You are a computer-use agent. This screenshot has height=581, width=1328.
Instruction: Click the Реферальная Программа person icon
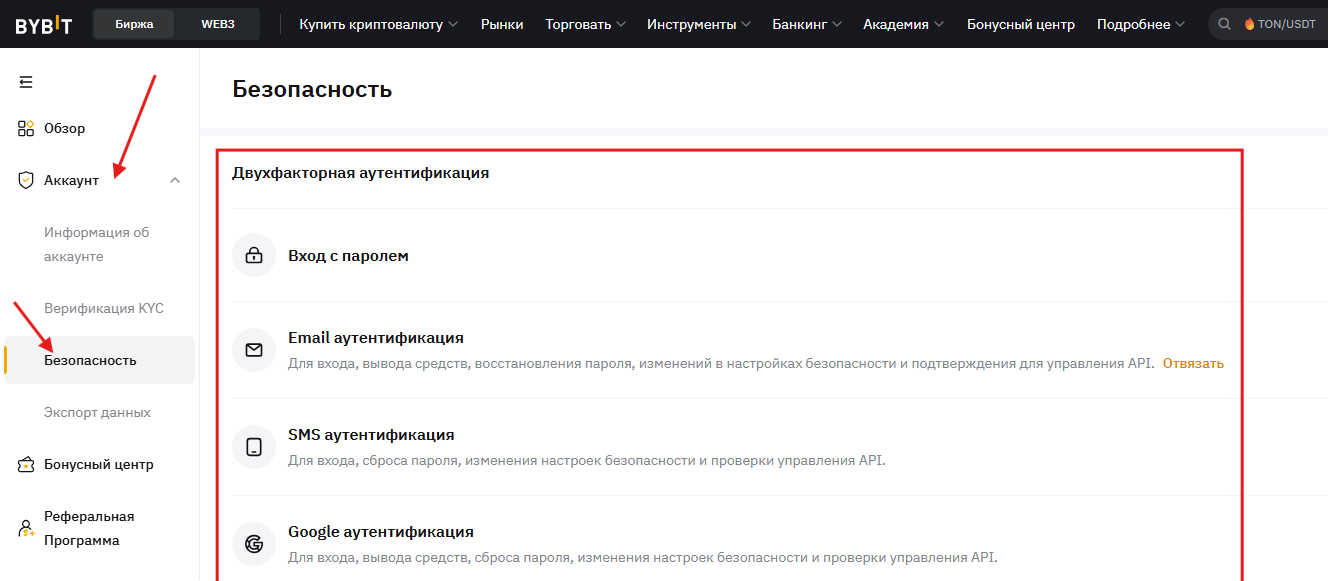coord(26,528)
